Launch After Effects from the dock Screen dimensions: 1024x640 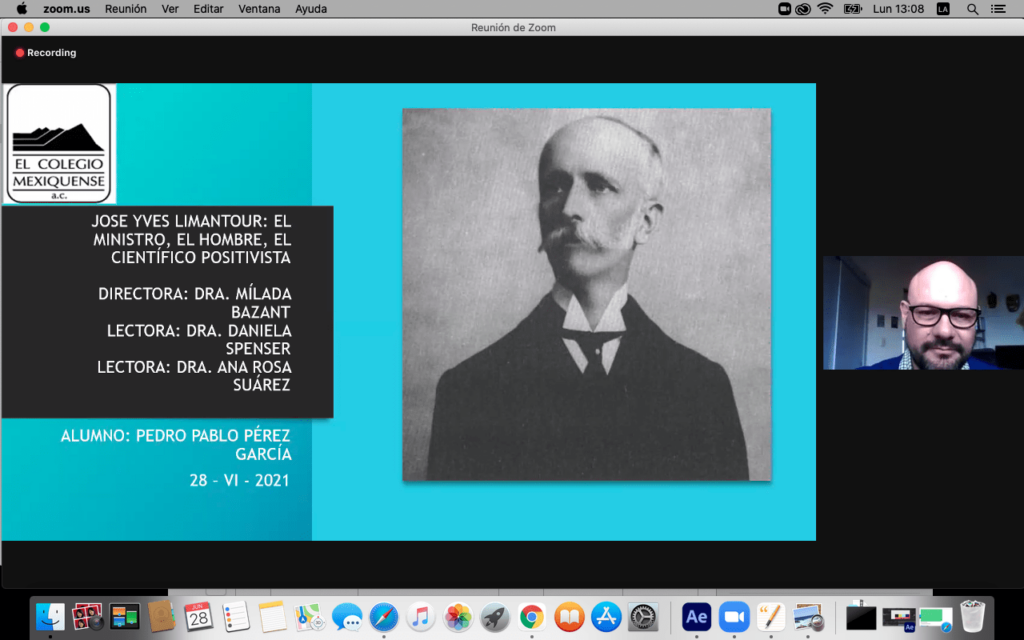click(x=696, y=616)
